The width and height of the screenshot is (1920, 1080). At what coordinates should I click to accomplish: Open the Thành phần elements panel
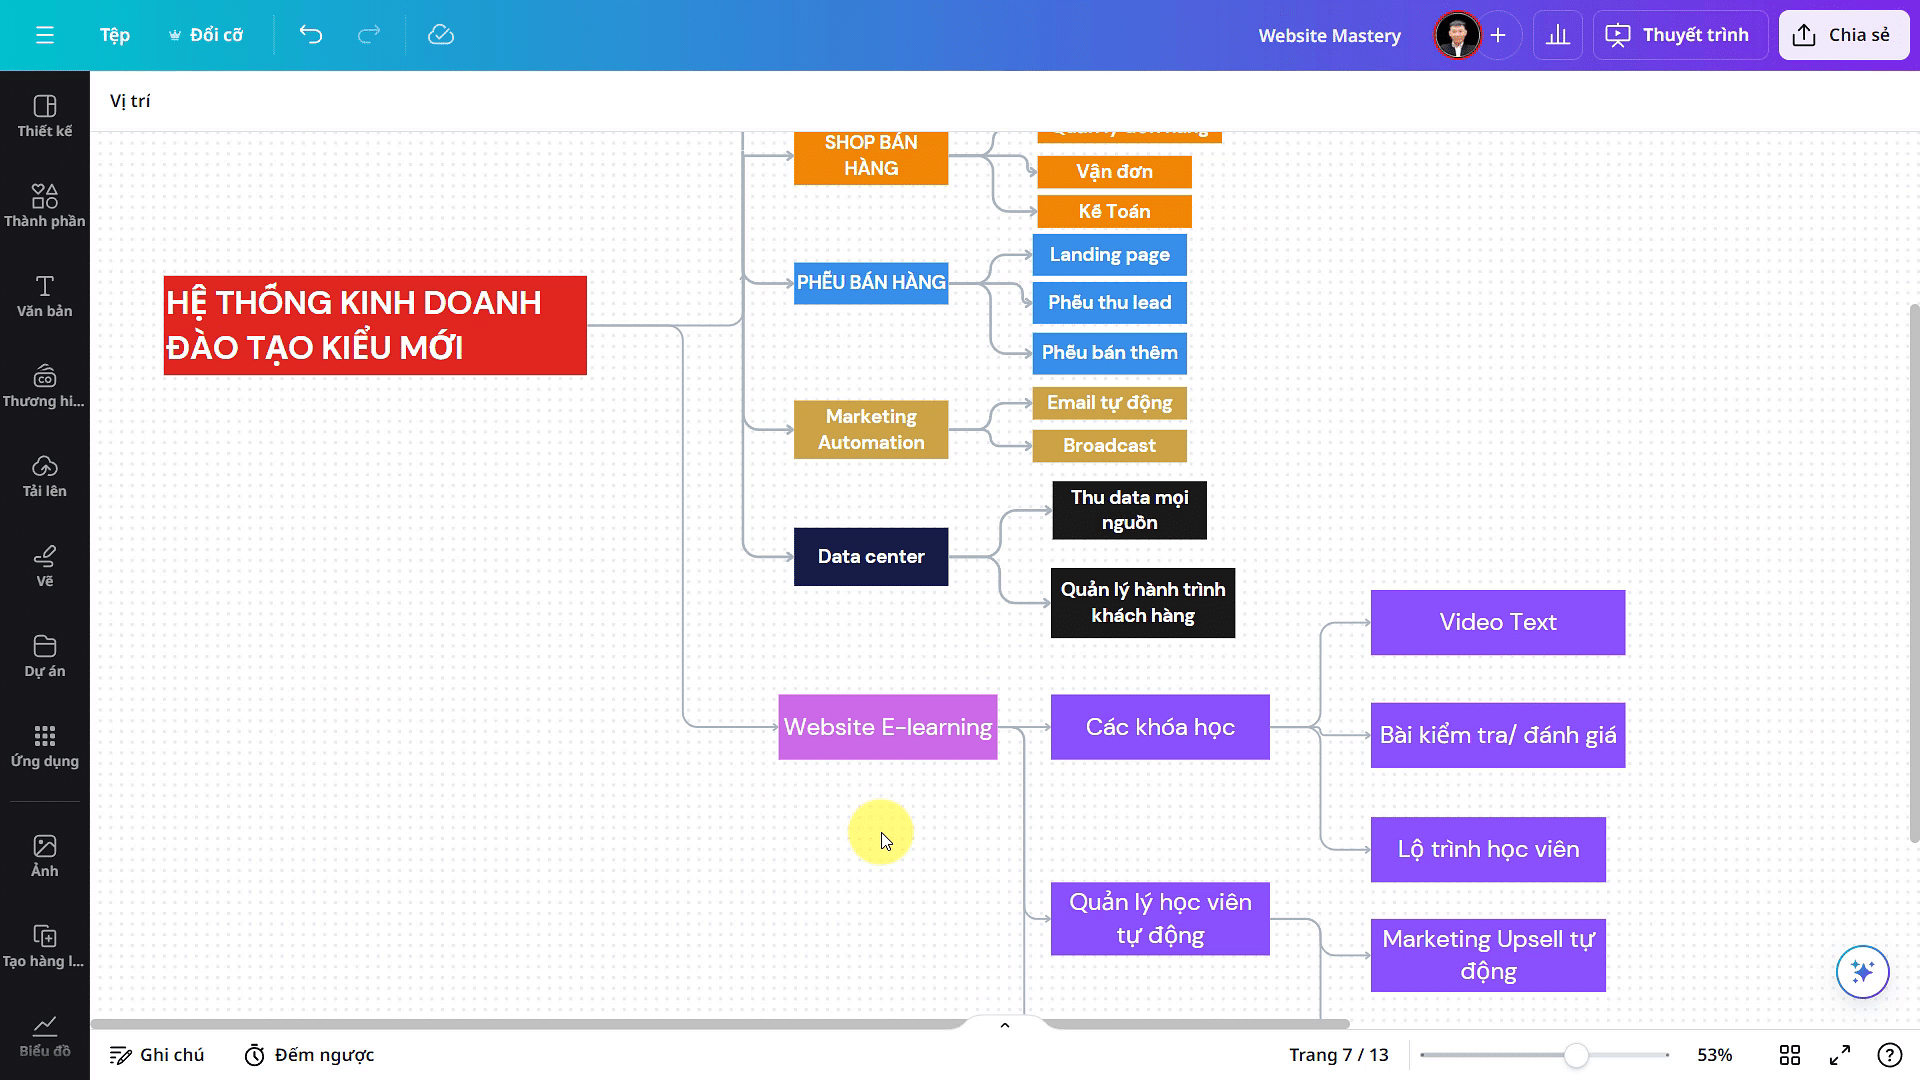(45, 206)
